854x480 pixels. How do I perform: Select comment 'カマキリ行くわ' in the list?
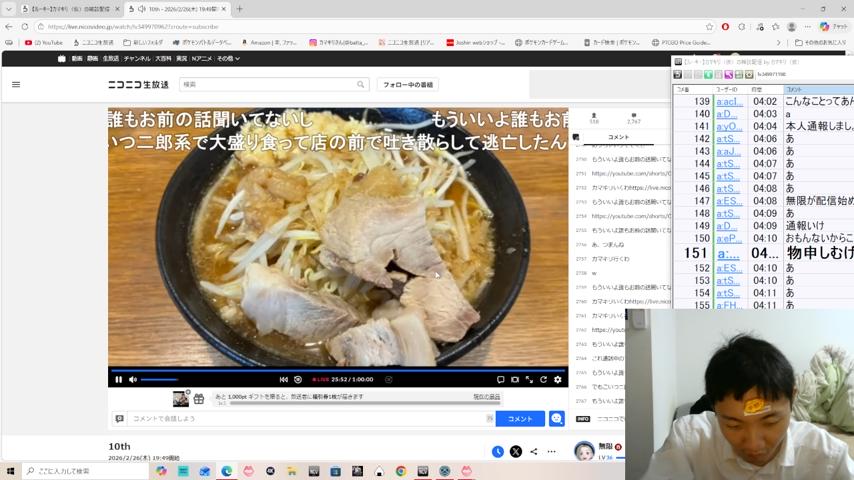[611, 259]
